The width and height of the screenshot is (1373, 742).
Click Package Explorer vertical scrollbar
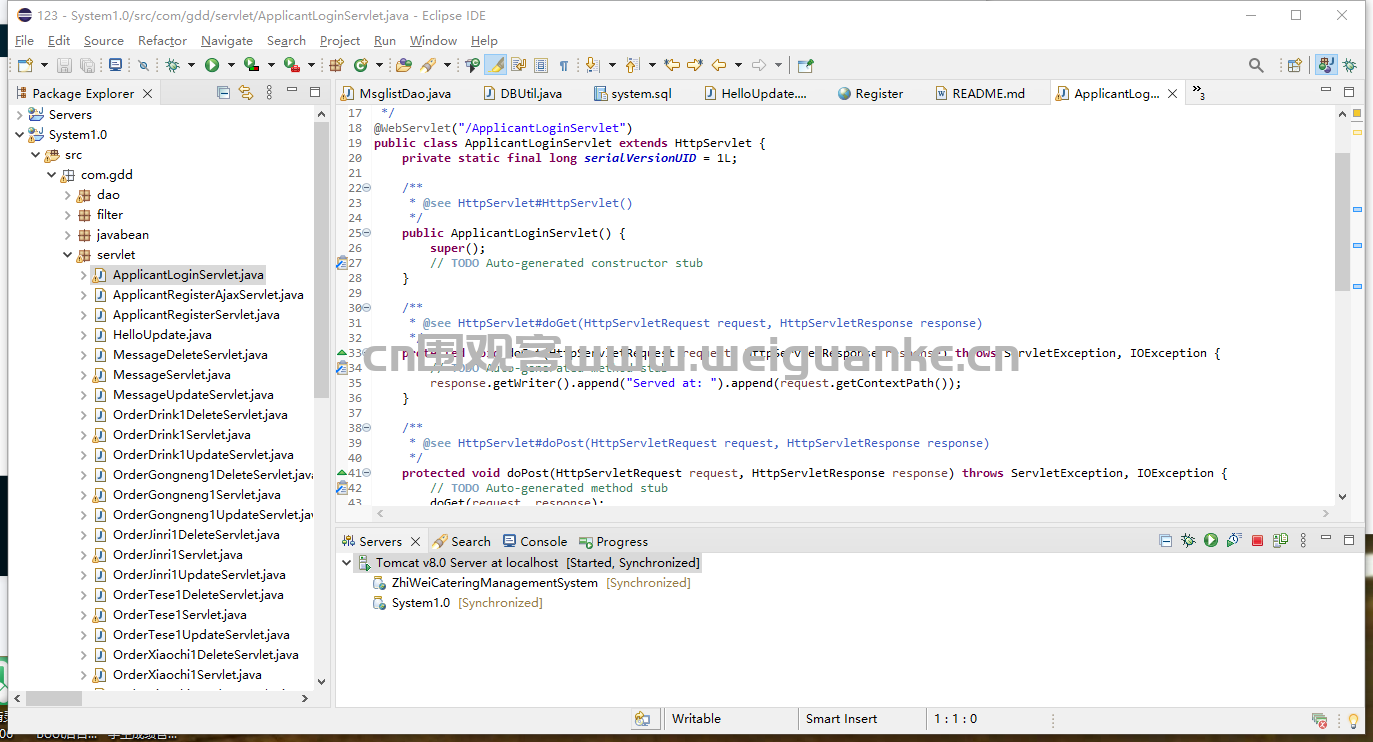321,260
